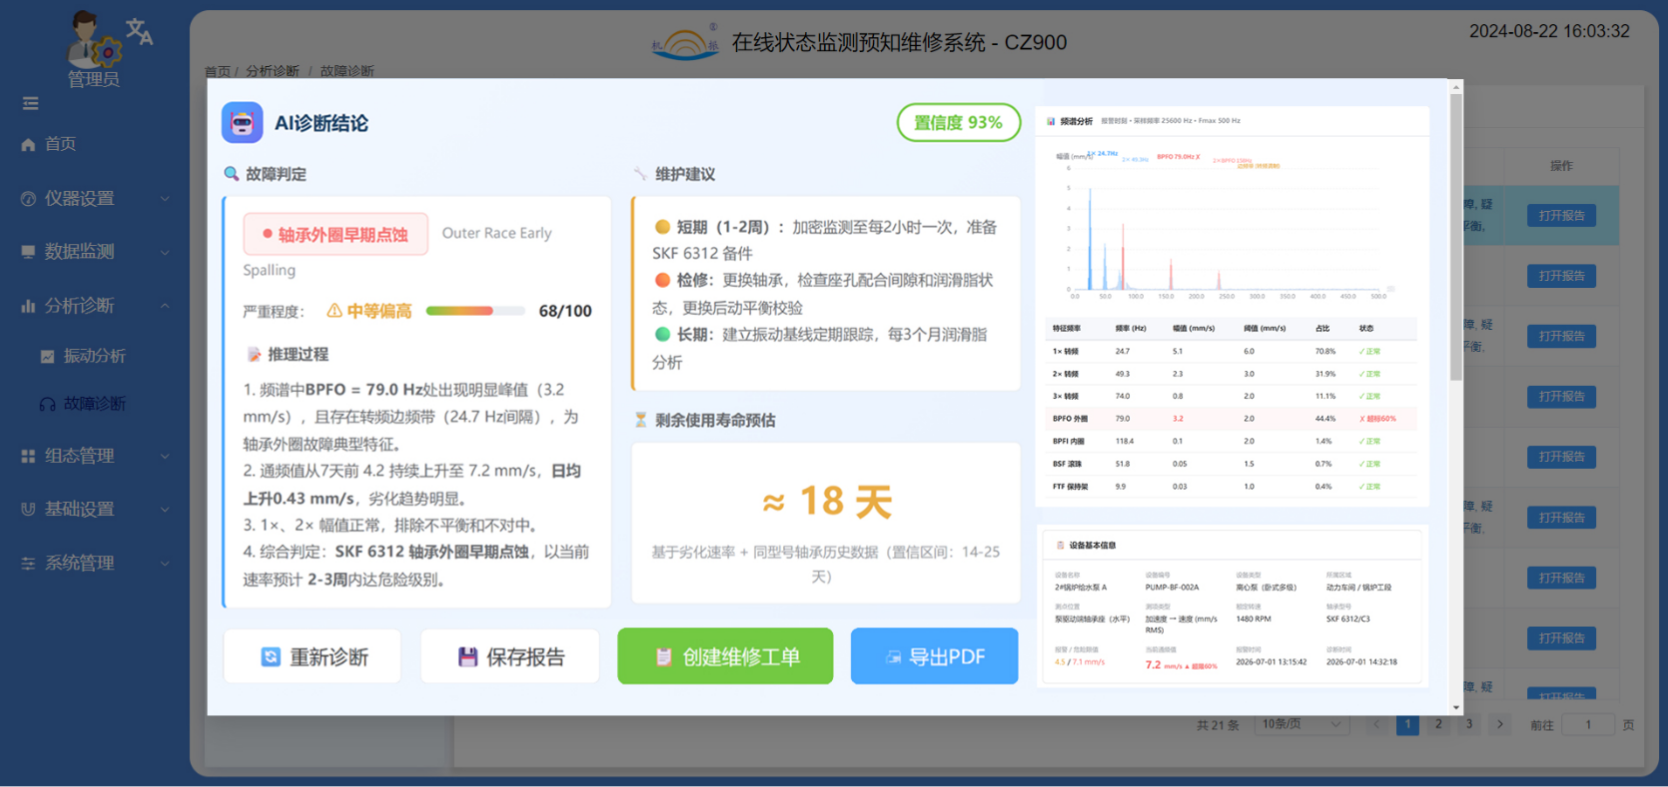Expand the 基础设置 menu chevron
This screenshot has height=787, width=1668.
165,509
